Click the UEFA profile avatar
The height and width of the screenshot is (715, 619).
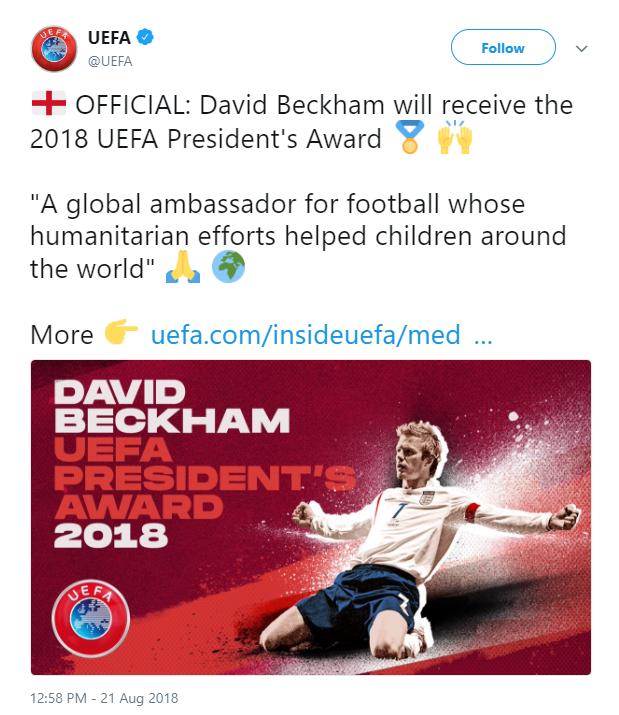pyautogui.click(x=53, y=48)
